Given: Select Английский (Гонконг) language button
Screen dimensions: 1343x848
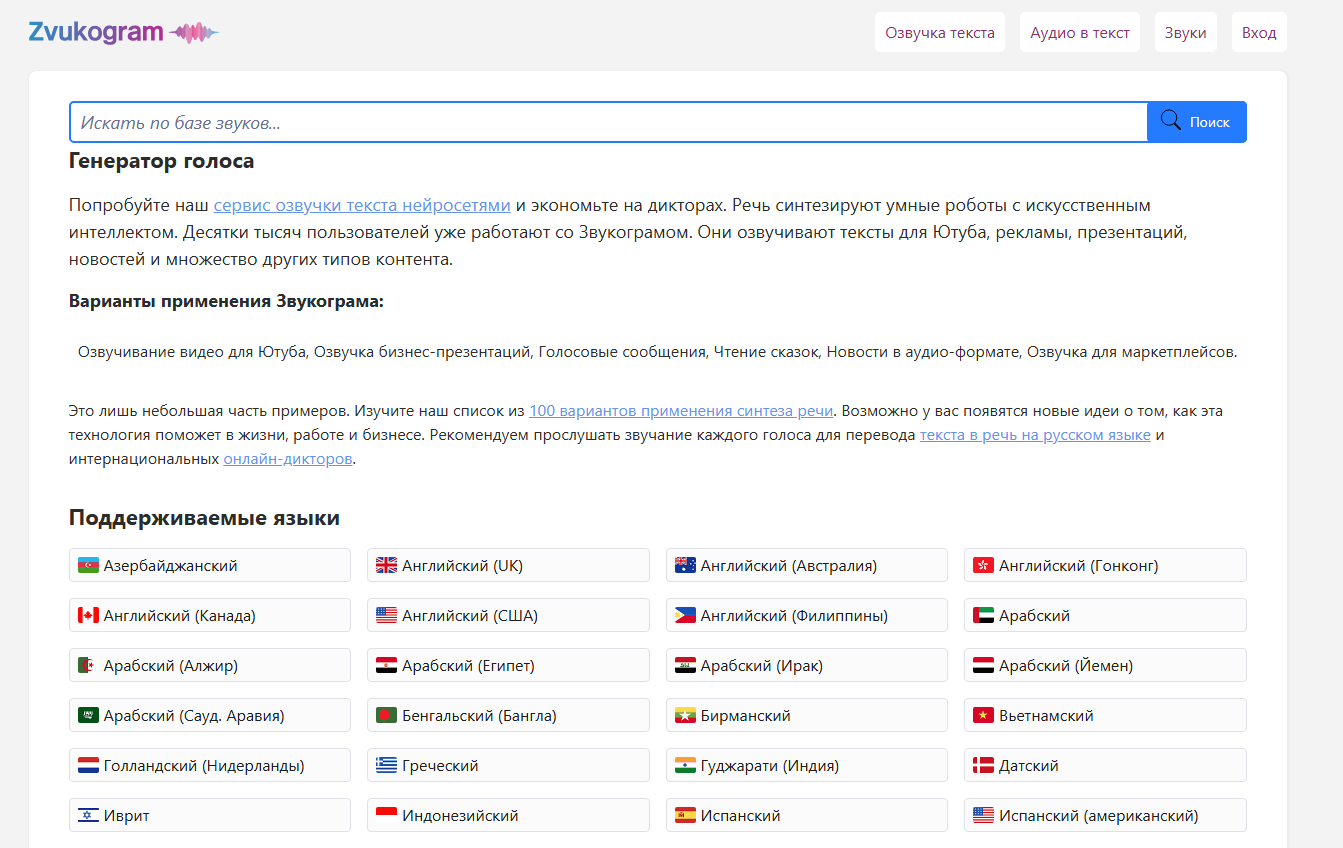Looking at the screenshot, I should pos(1104,565).
